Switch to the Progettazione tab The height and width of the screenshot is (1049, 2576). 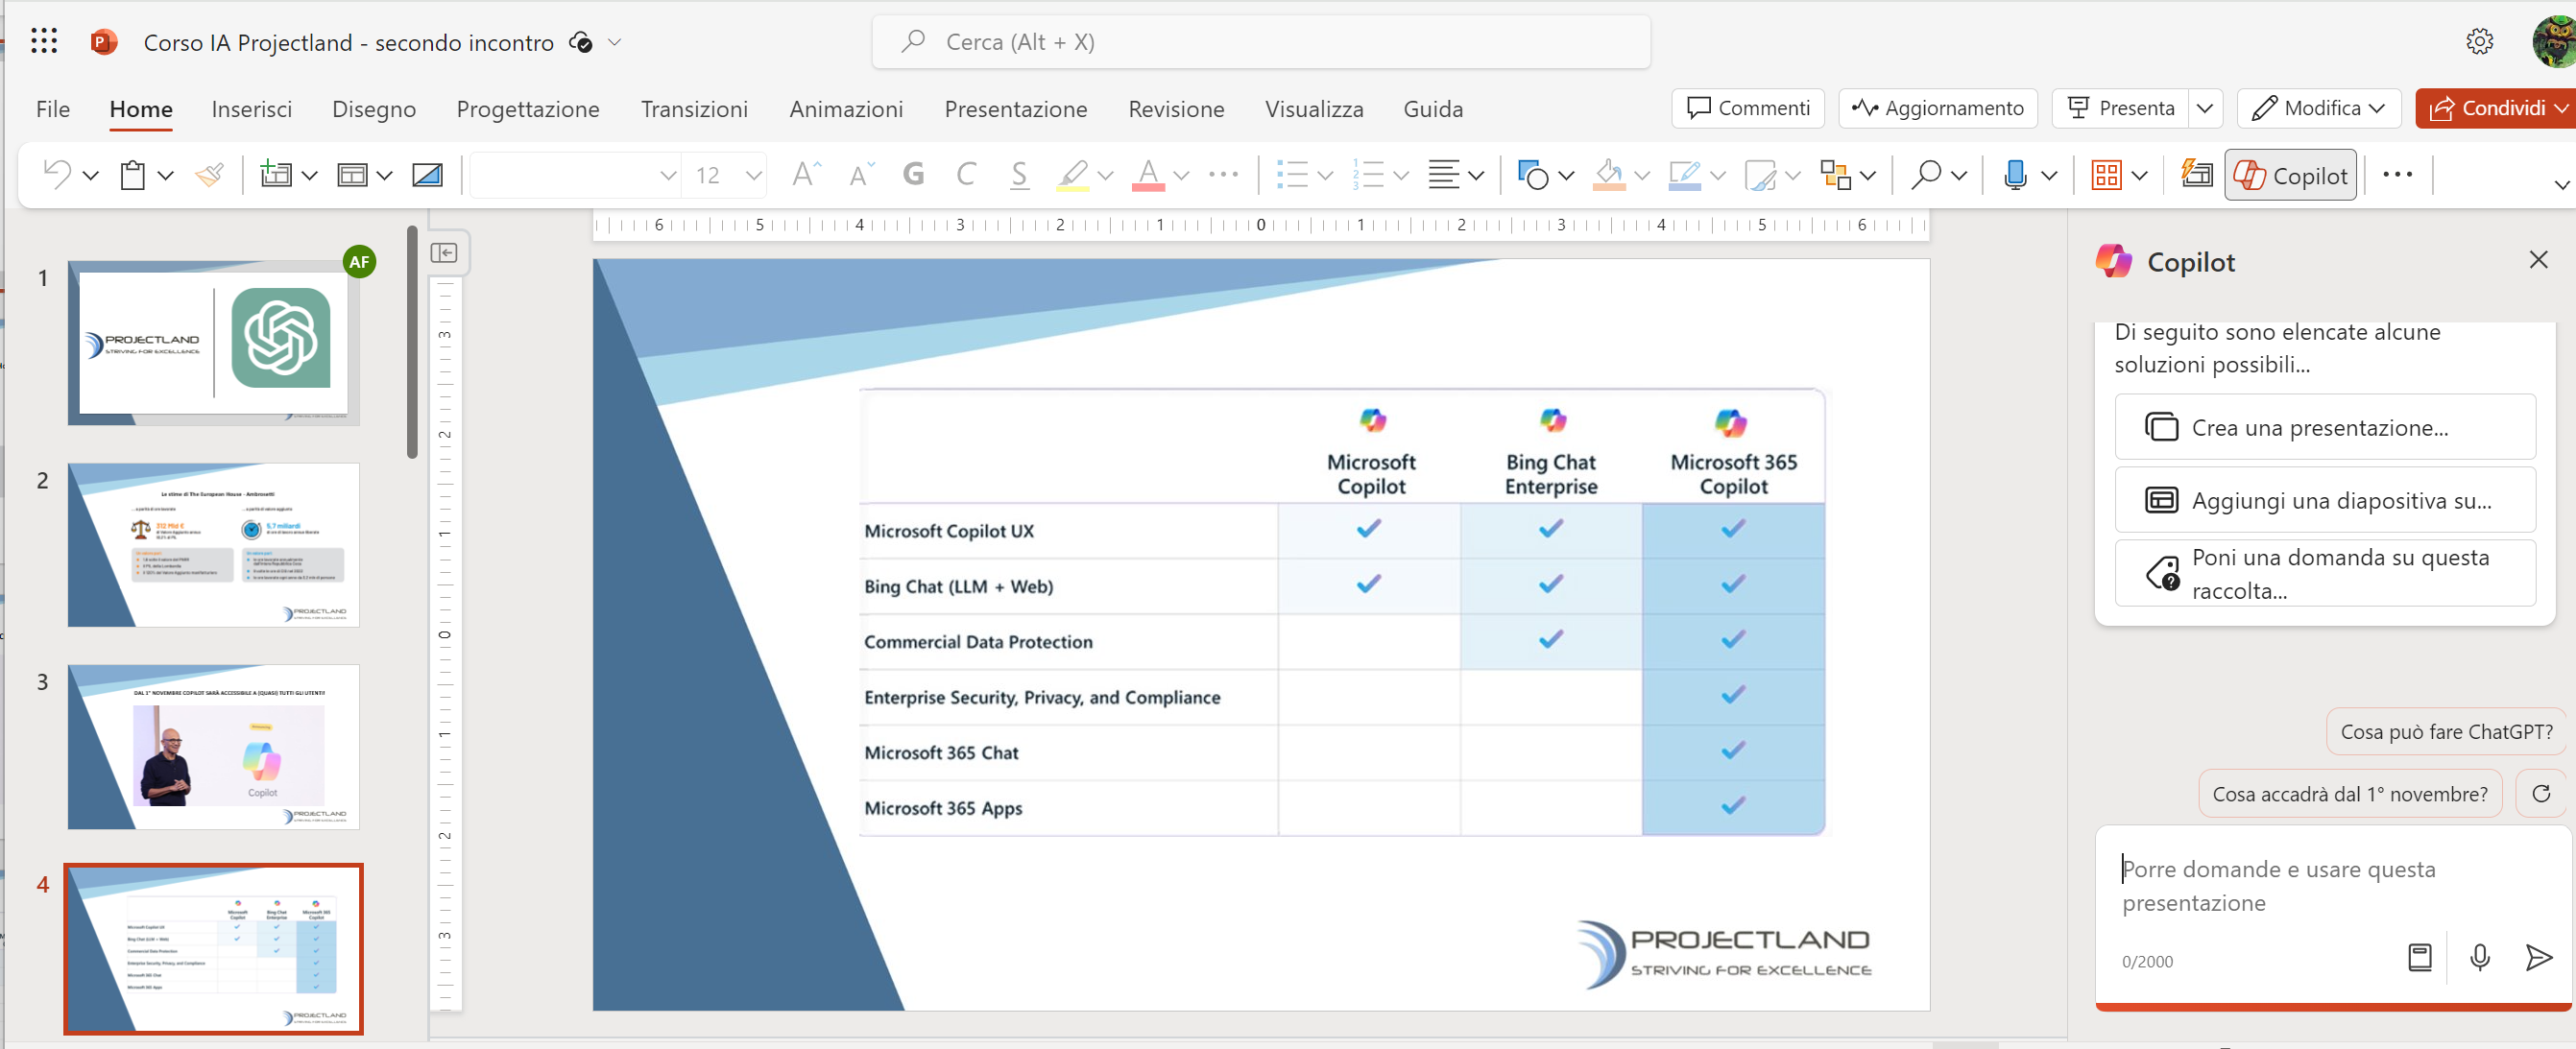[528, 109]
